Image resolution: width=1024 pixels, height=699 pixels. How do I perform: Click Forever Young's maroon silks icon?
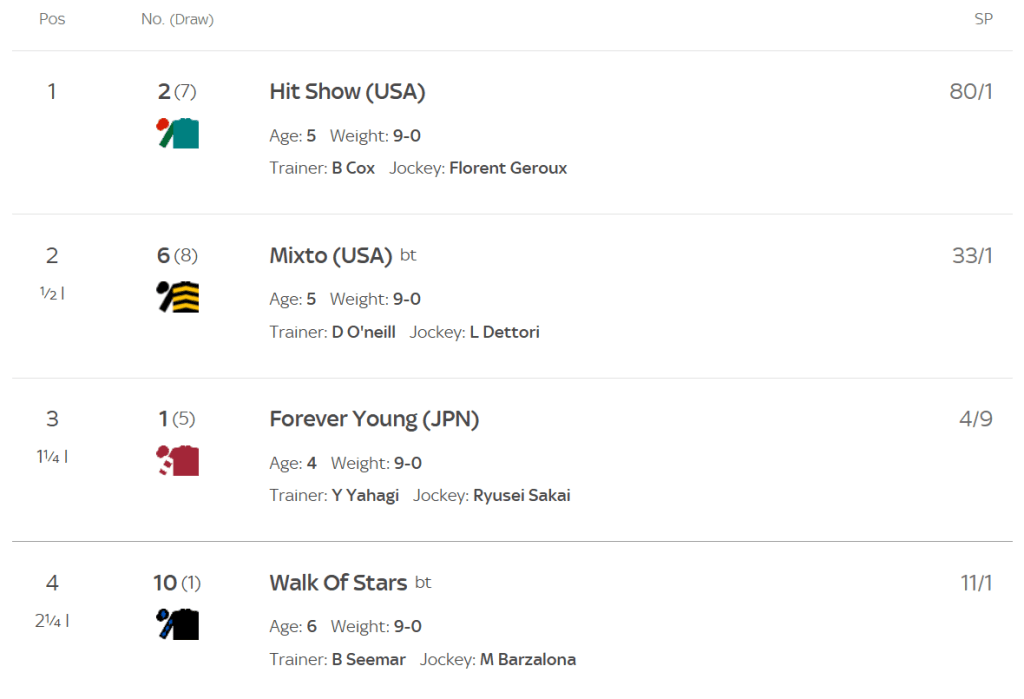178,461
